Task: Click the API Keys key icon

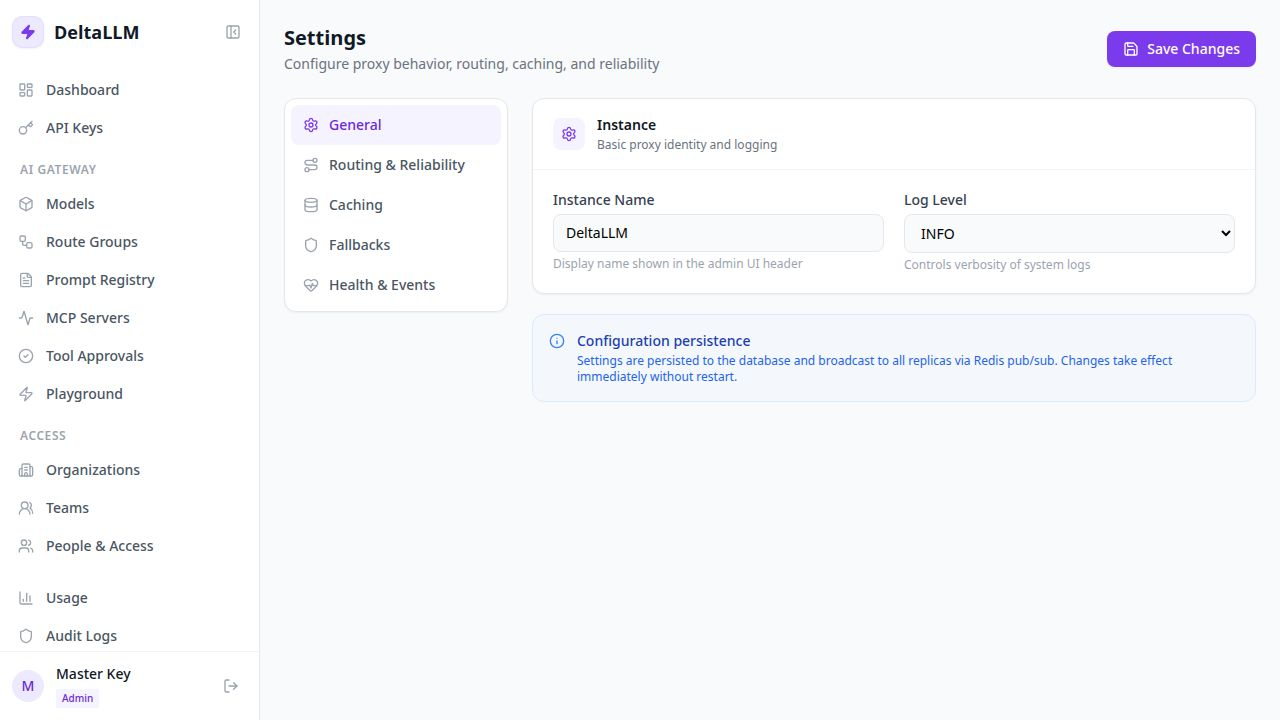Action: [26, 128]
